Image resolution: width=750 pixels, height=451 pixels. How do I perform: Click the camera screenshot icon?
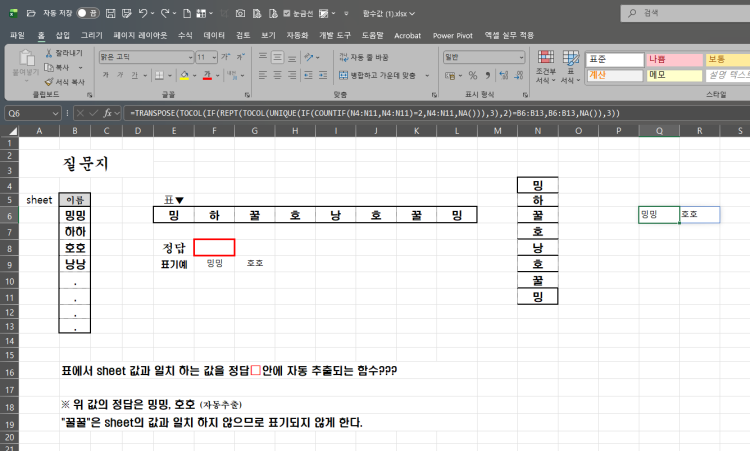[x=240, y=13]
